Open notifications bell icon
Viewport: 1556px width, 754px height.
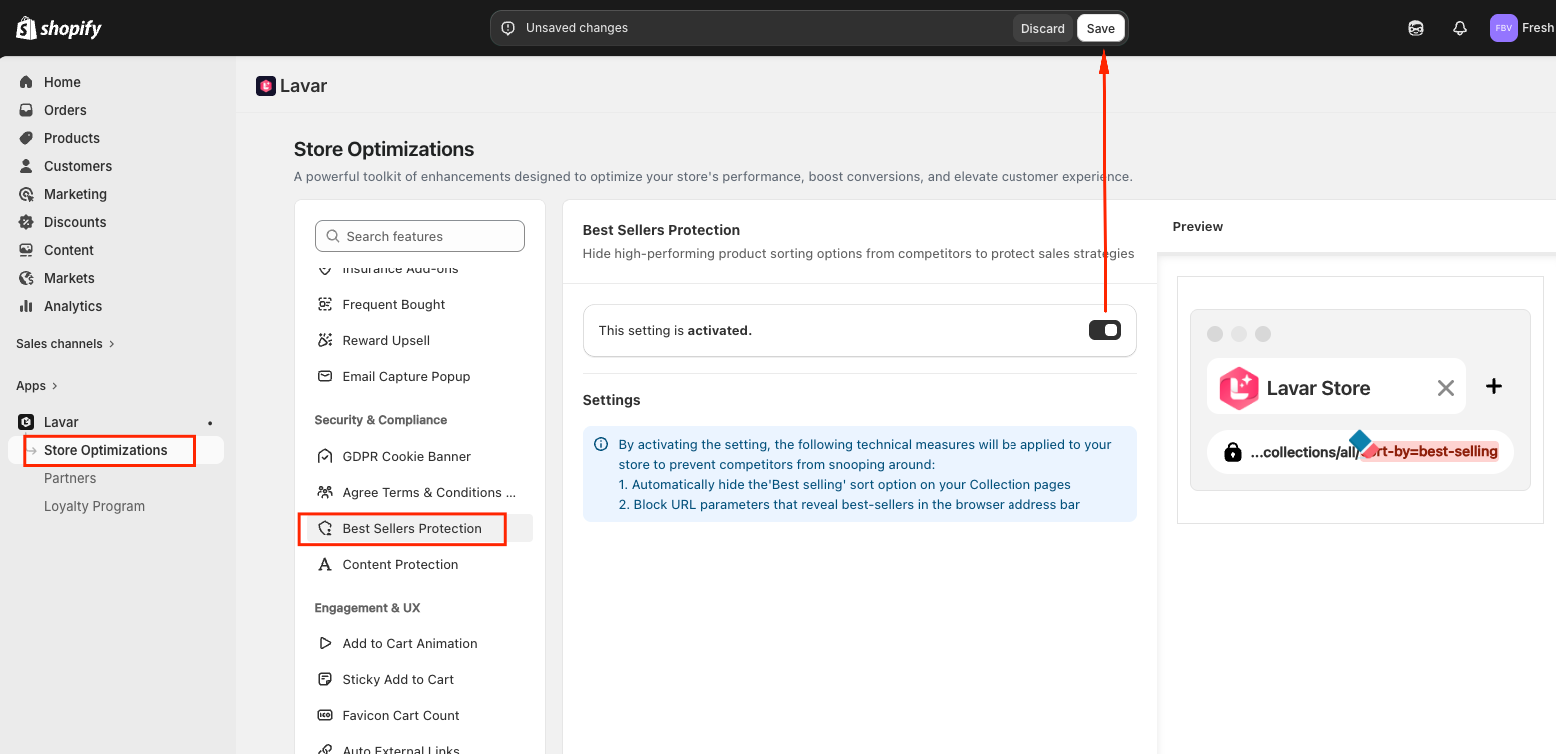pyautogui.click(x=1459, y=28)
